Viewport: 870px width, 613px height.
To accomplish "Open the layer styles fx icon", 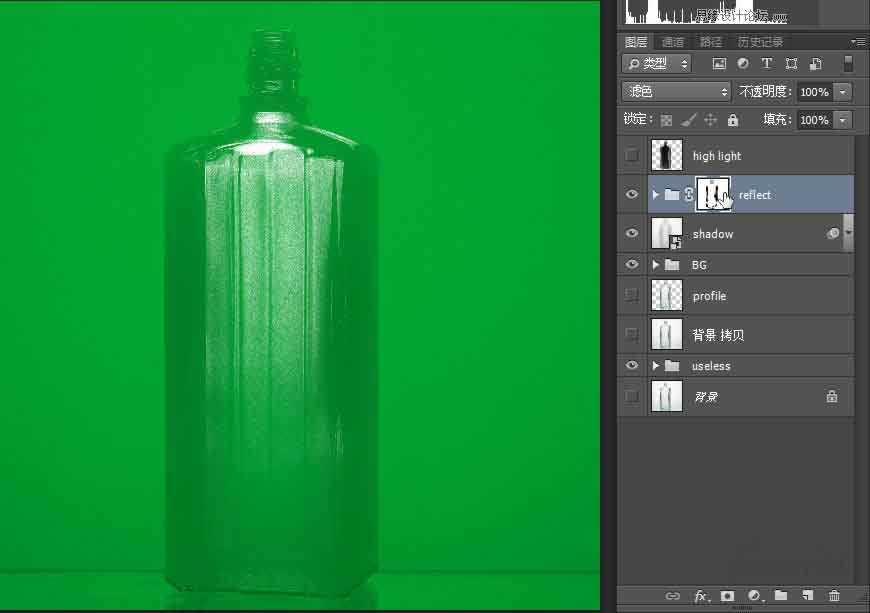I will pyautogui.click(x=701, y=596).
